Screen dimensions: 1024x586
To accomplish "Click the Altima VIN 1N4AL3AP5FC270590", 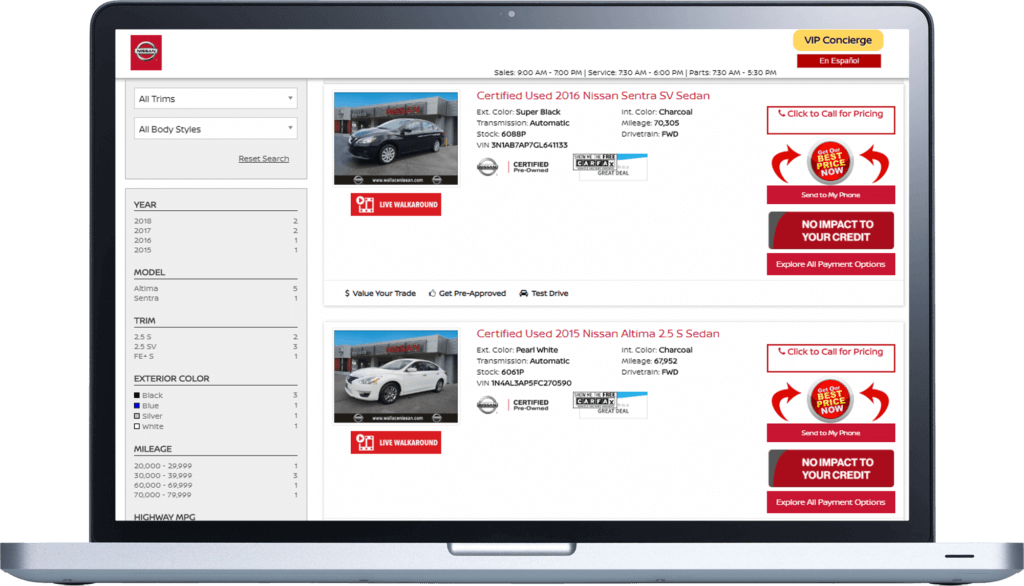I will point(532,383).
